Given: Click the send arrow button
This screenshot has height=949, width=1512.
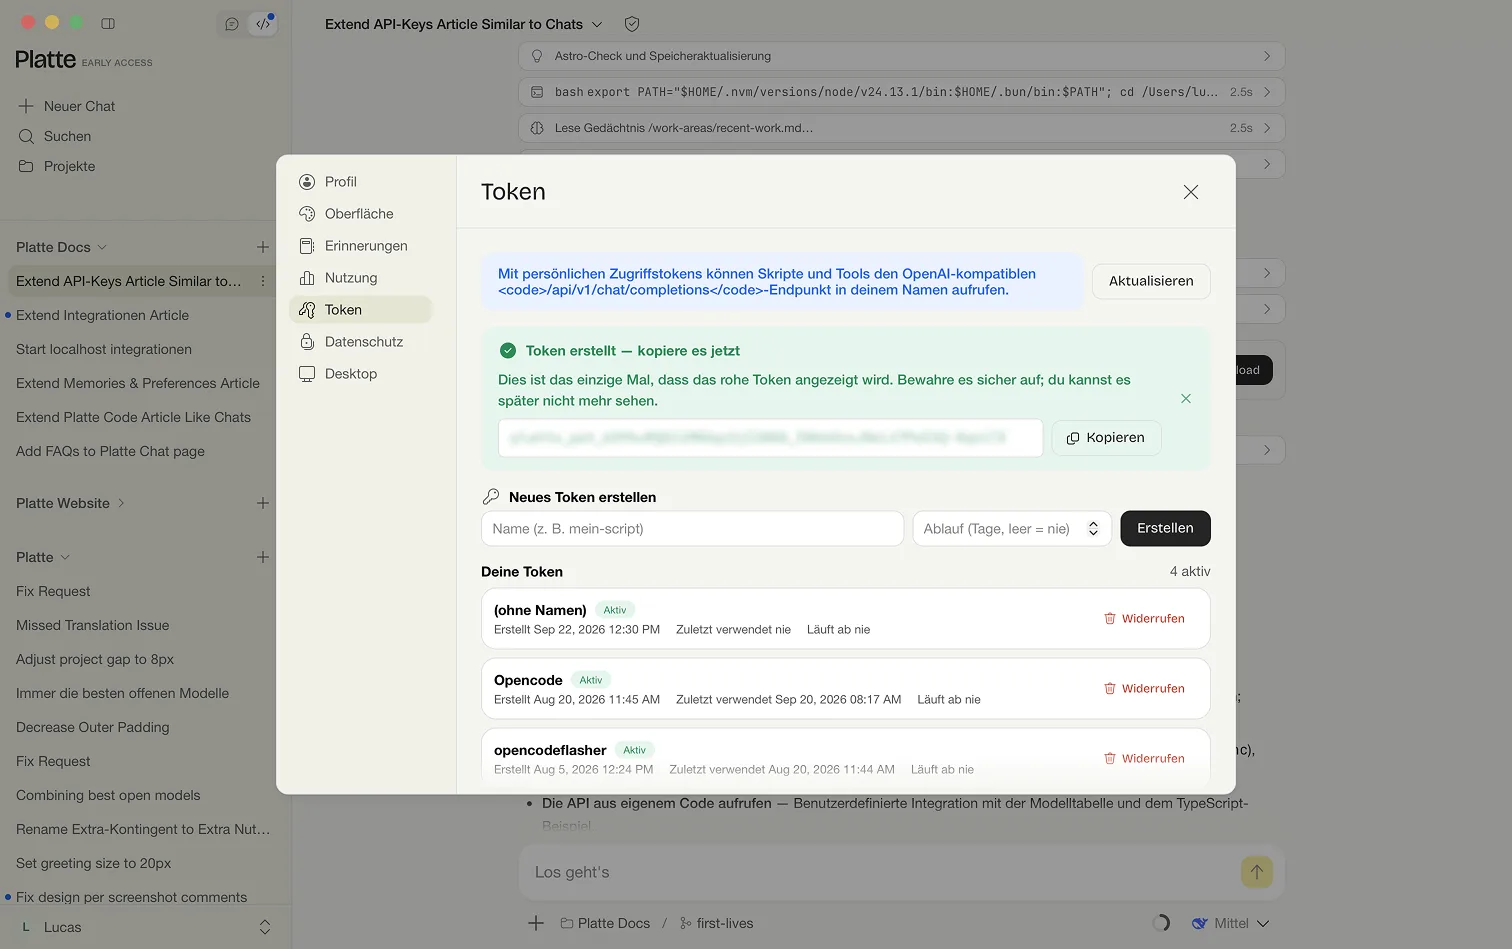Looking at the screenshot, I should tap(1257, 872).
